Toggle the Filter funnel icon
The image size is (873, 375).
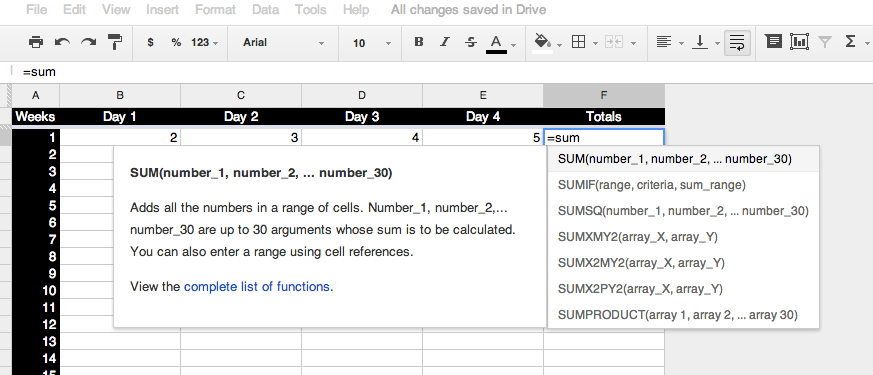click(x=825, y=42)
